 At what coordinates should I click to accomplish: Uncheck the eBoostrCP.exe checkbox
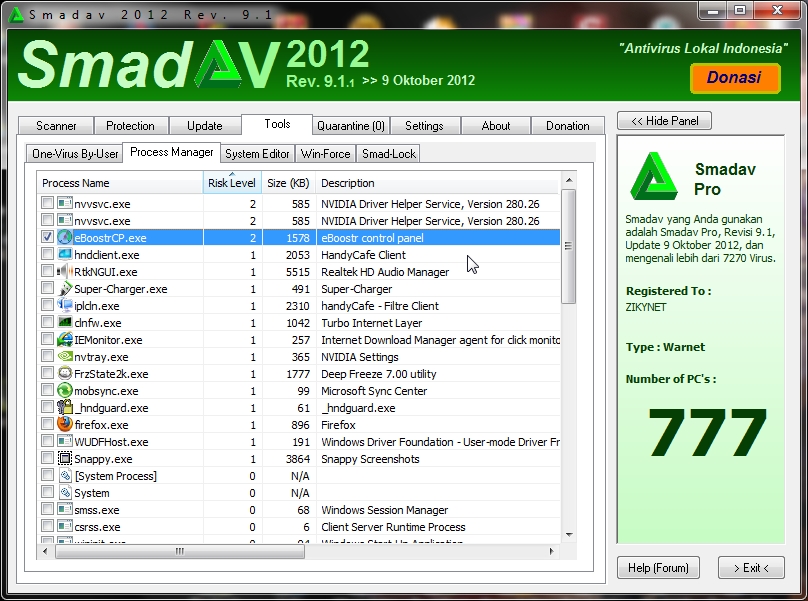[x=47, y=237]
